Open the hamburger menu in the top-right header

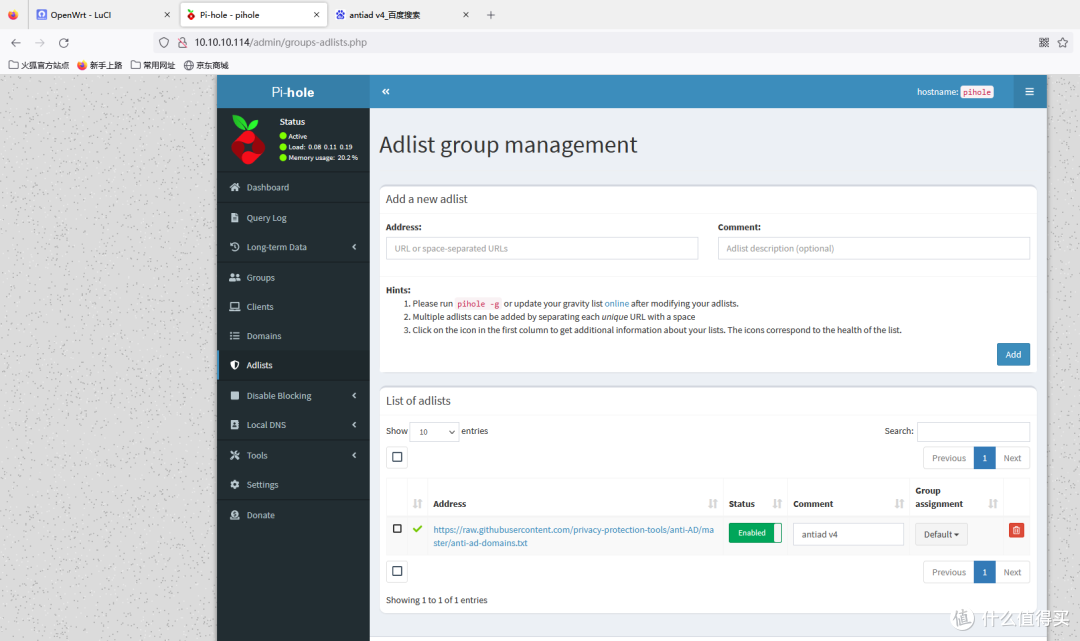click(1029, 92)
